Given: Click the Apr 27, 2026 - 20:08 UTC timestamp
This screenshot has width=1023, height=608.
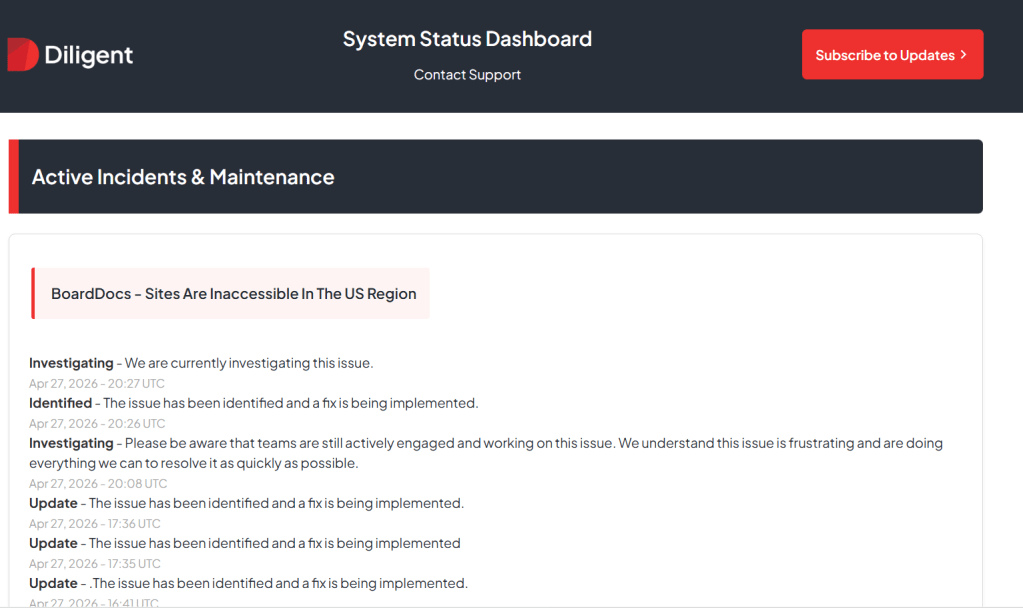Looking at the screenshot, I should click(97, 483).
